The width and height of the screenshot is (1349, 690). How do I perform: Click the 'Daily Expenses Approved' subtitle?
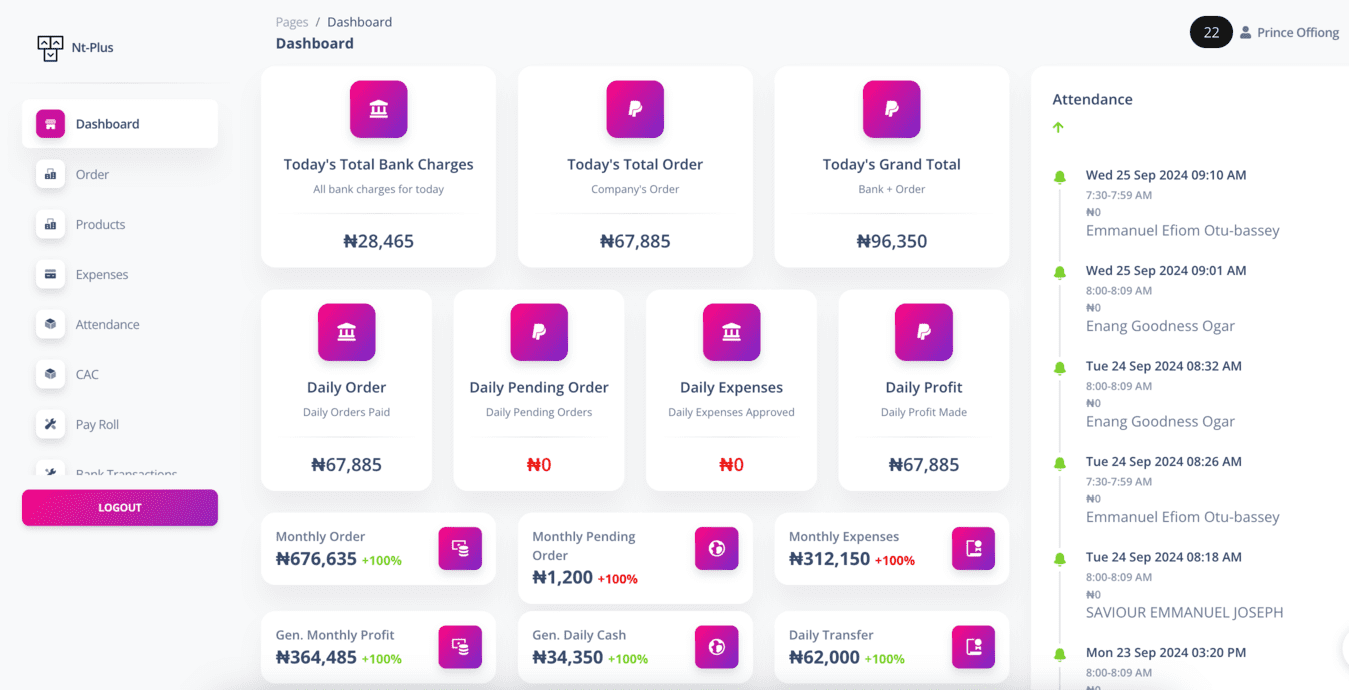(731, 412)
